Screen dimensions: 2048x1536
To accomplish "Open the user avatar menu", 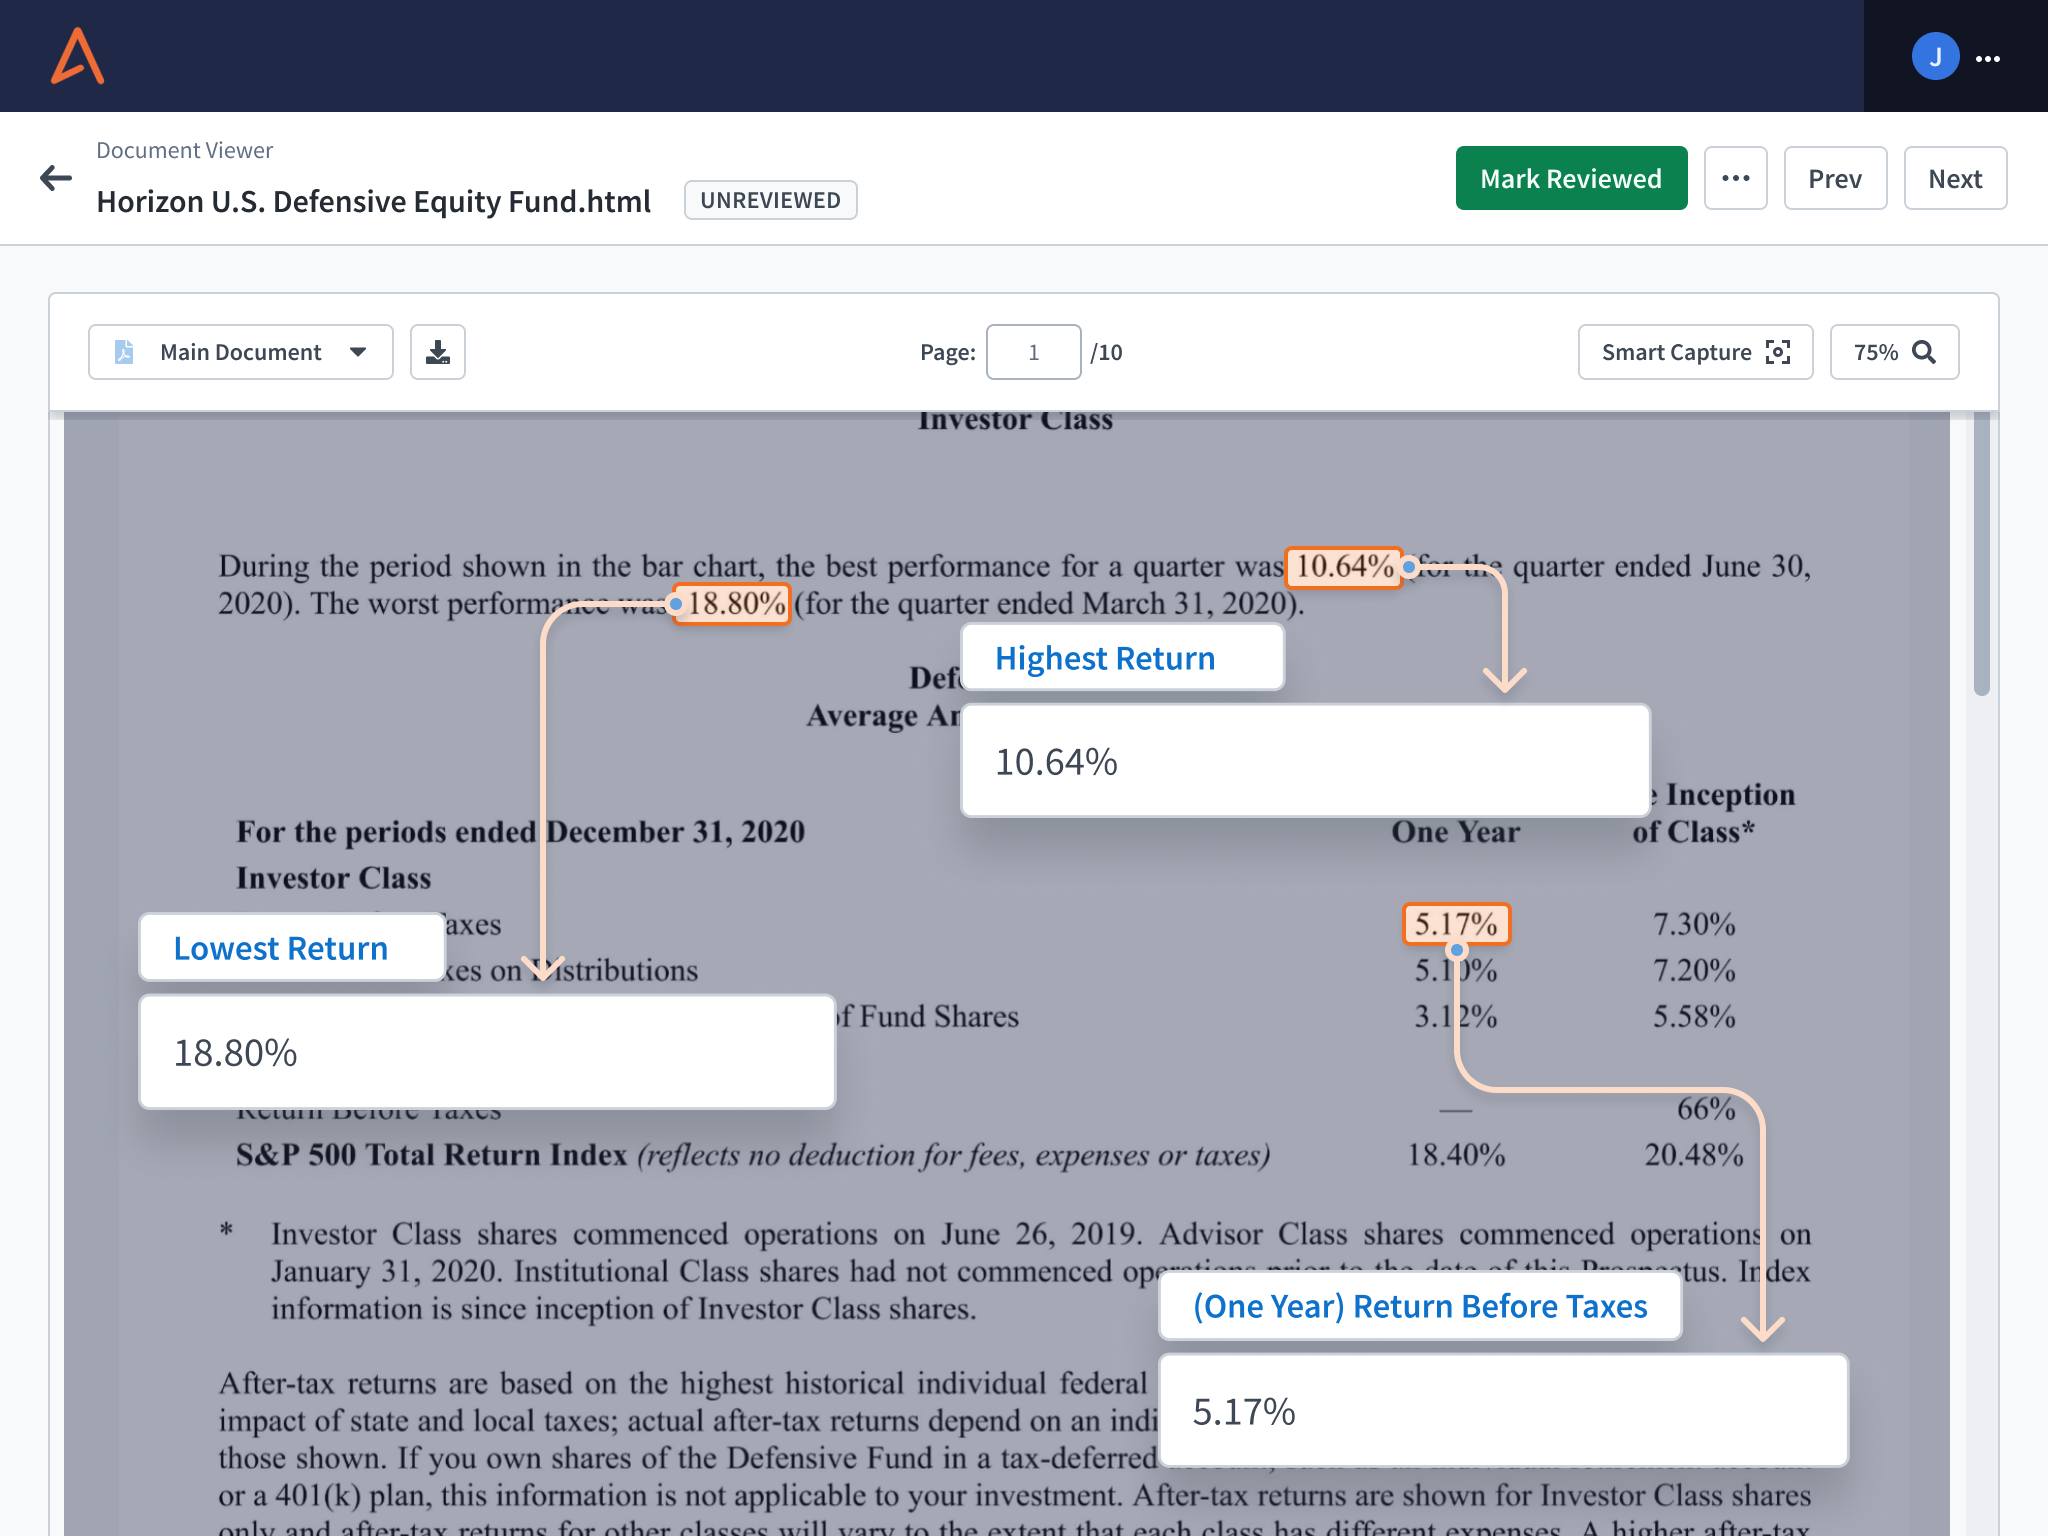I will pyautogui.click(x=1935, y=57).
